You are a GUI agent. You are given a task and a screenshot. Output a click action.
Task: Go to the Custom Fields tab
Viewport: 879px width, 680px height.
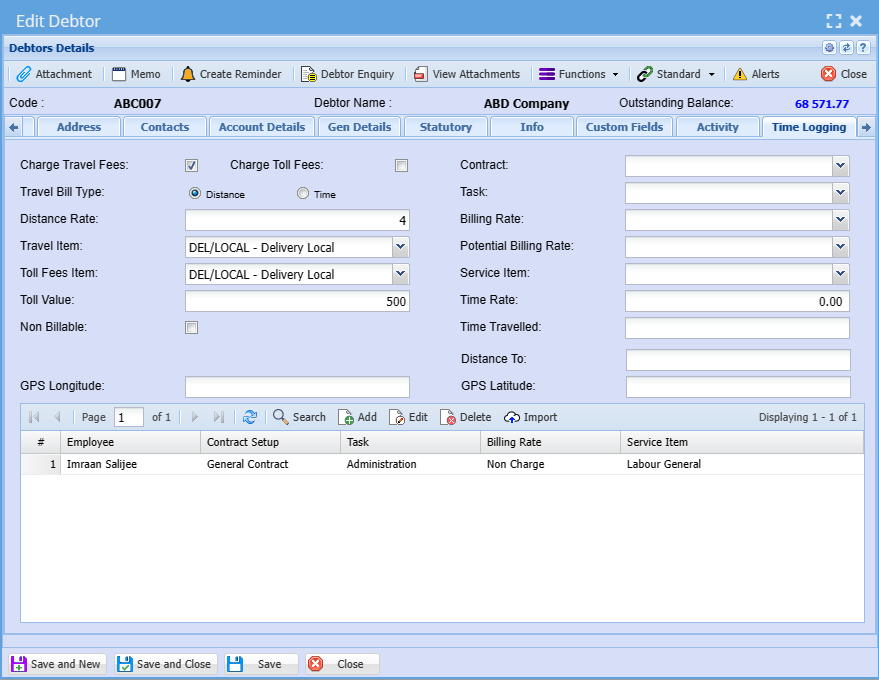tap(624, 127)
